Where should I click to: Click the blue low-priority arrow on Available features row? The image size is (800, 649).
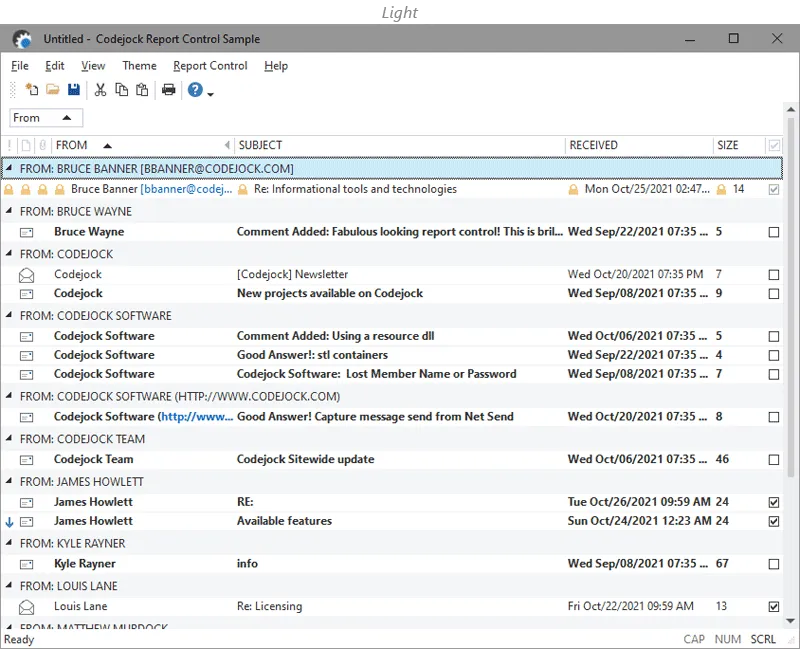(x=9, y=522)
